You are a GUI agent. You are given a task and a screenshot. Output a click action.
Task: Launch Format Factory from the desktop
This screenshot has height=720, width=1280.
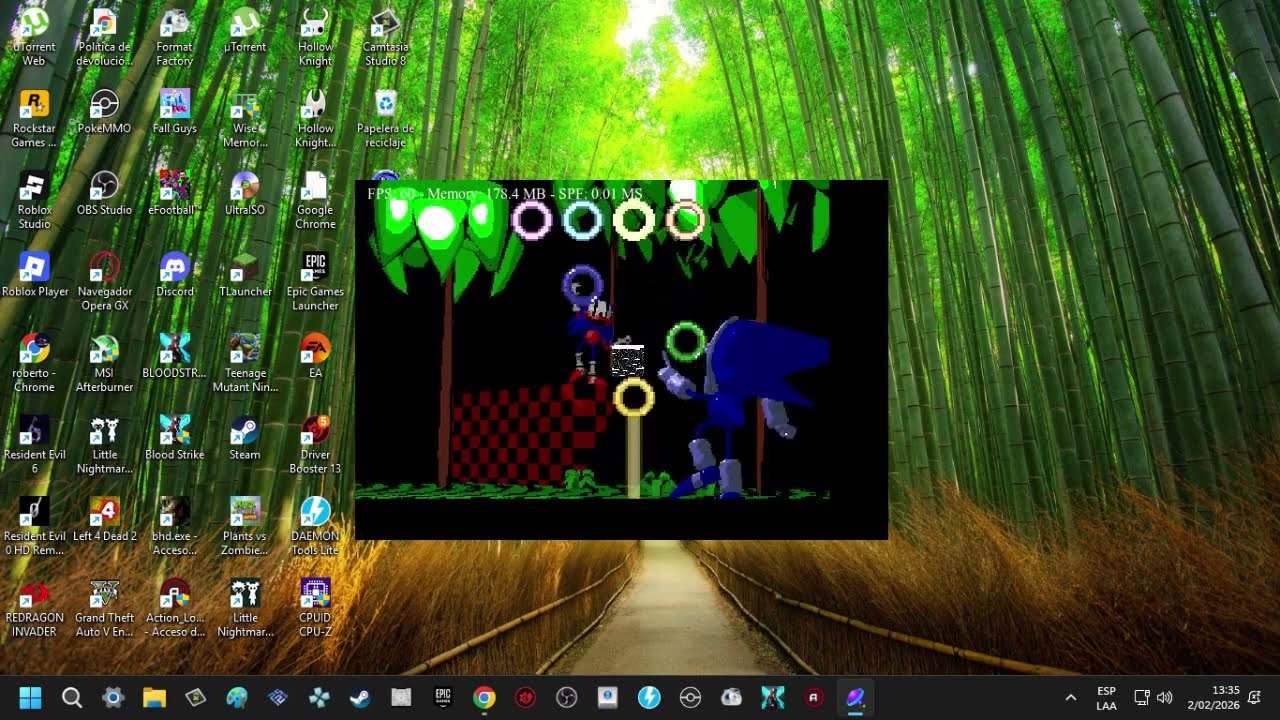click(x=175, y=37)
